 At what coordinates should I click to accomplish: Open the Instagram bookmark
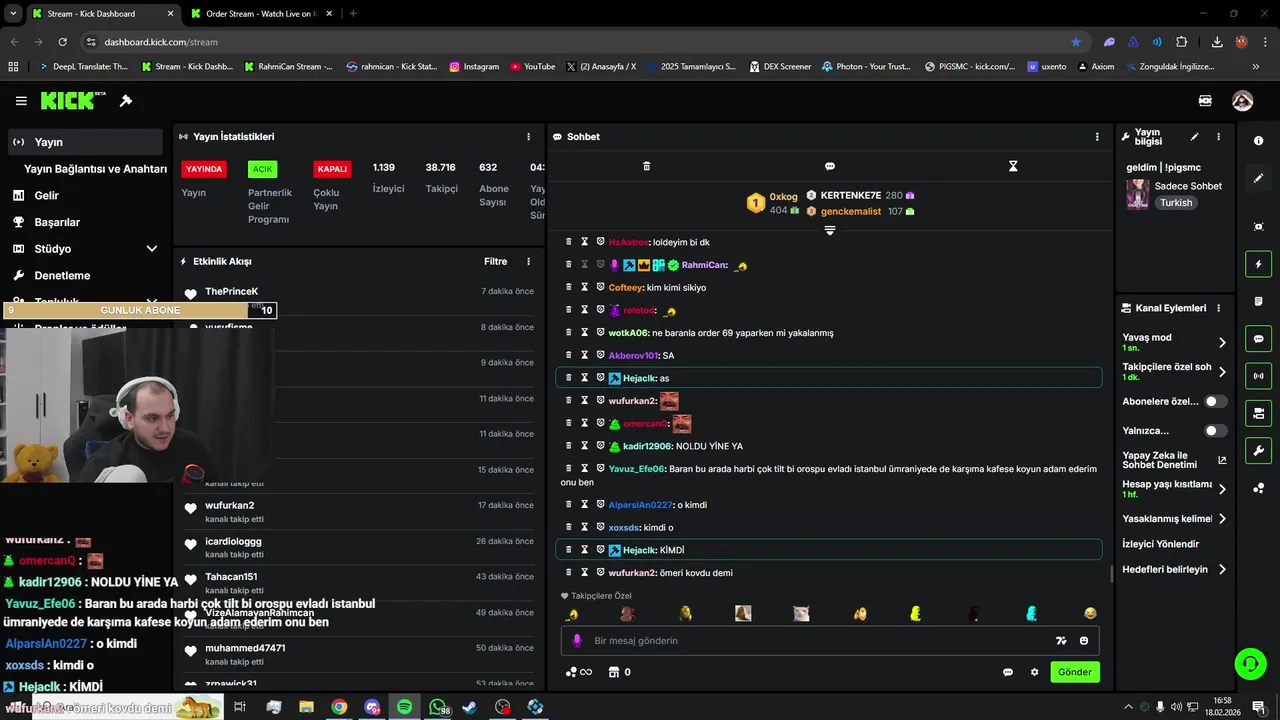[474, 67]
